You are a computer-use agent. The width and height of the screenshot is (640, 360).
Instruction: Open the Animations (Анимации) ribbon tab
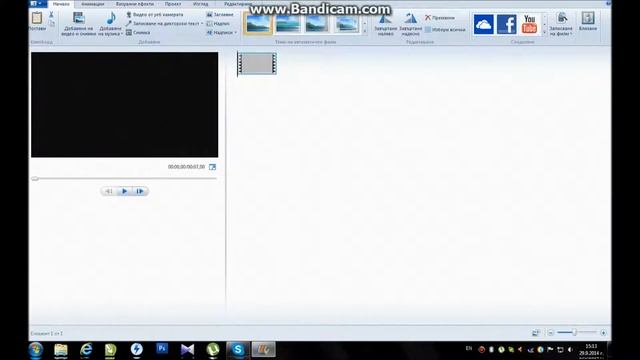93,4
